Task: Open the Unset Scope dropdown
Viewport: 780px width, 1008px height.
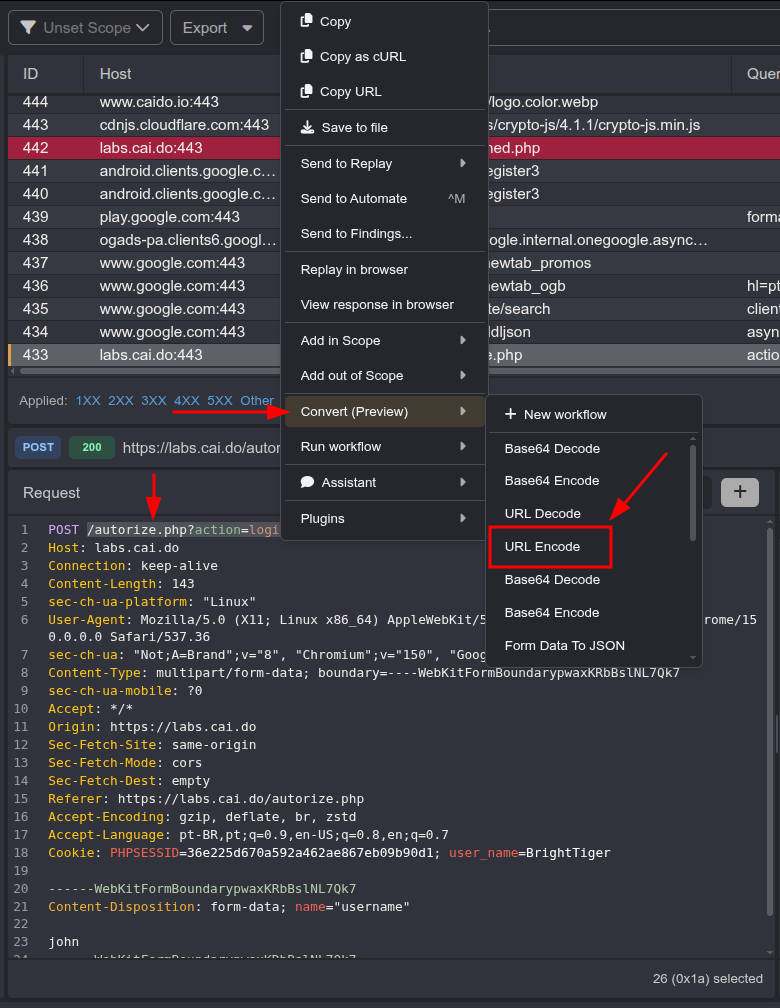Action: tap(86, 28)
